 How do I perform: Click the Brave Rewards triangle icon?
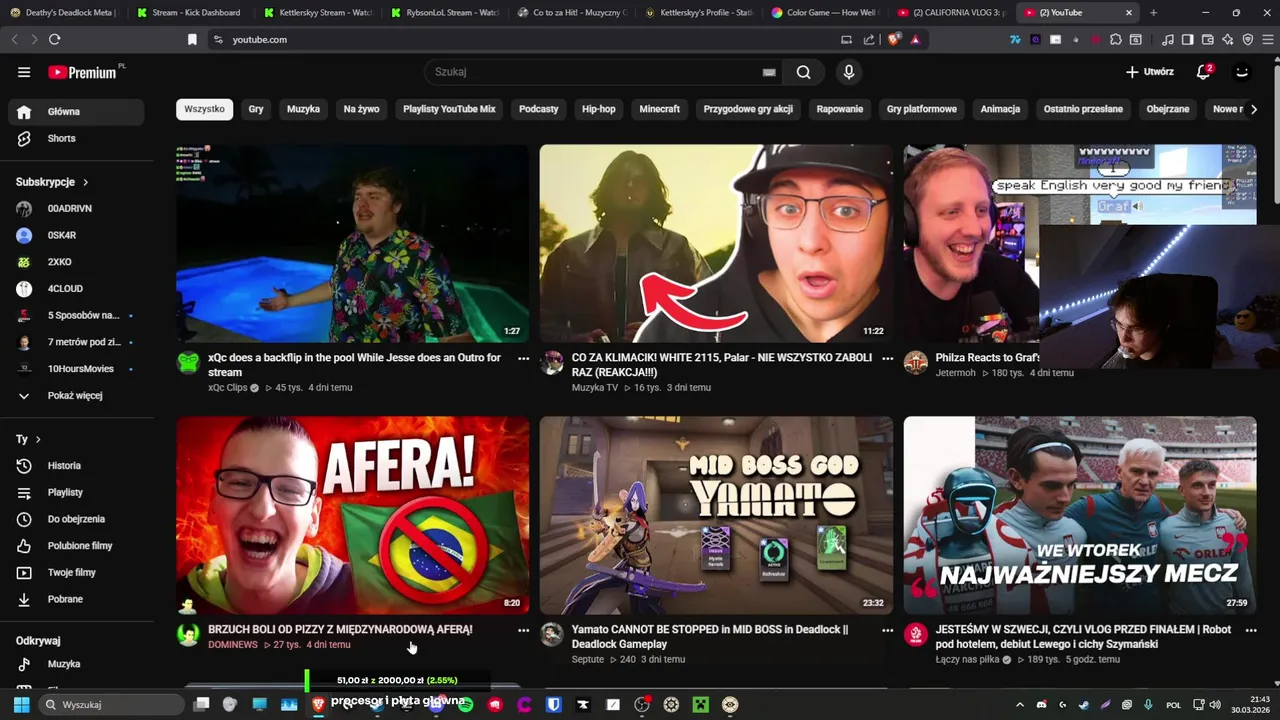pyautogui.click(x=915, y=40)
